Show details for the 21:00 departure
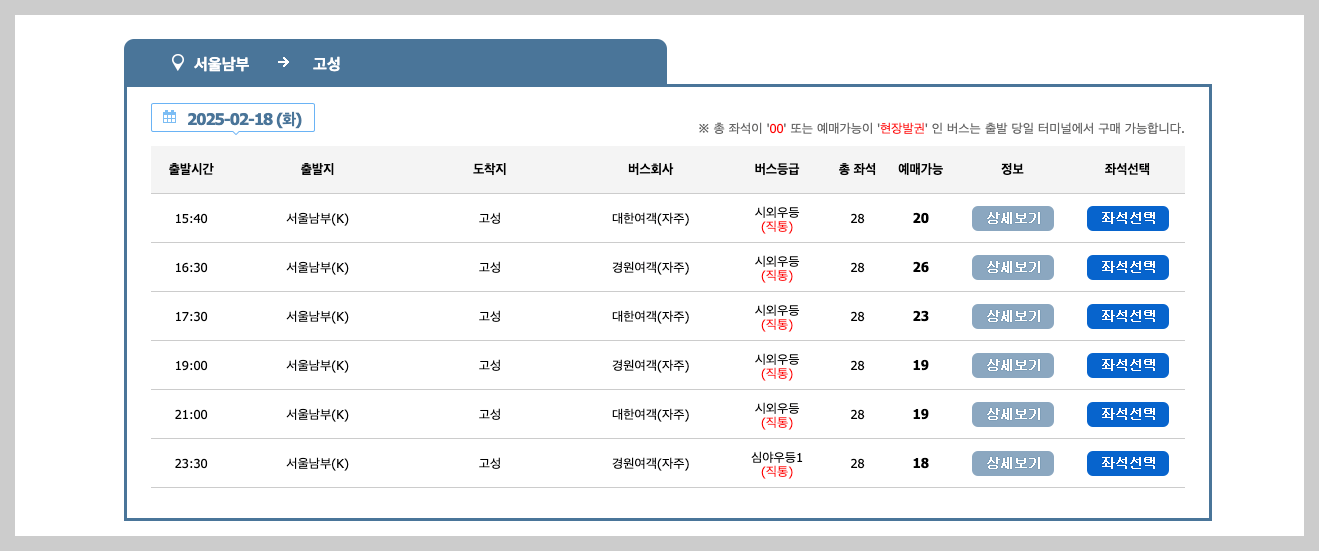The width and height of the screenshot is (1319, 551). point(1013,414)
